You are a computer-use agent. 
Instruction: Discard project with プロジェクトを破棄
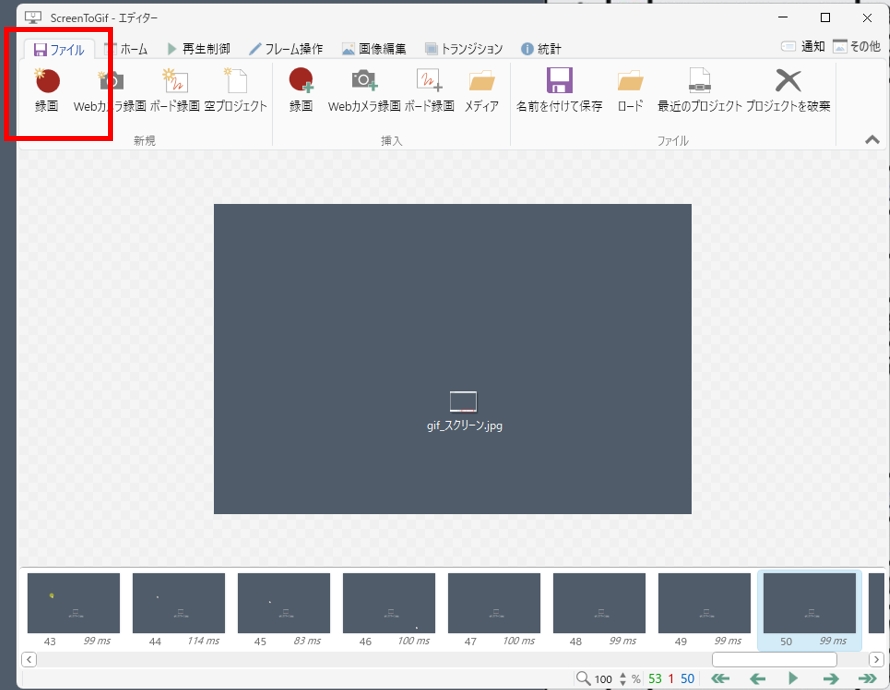[788, 89]
